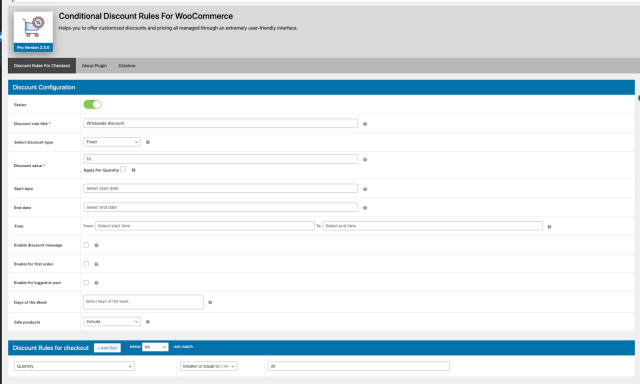Click the plugin cart logo icon
This screenshot has height=384, width=640.
coord(33,27)
